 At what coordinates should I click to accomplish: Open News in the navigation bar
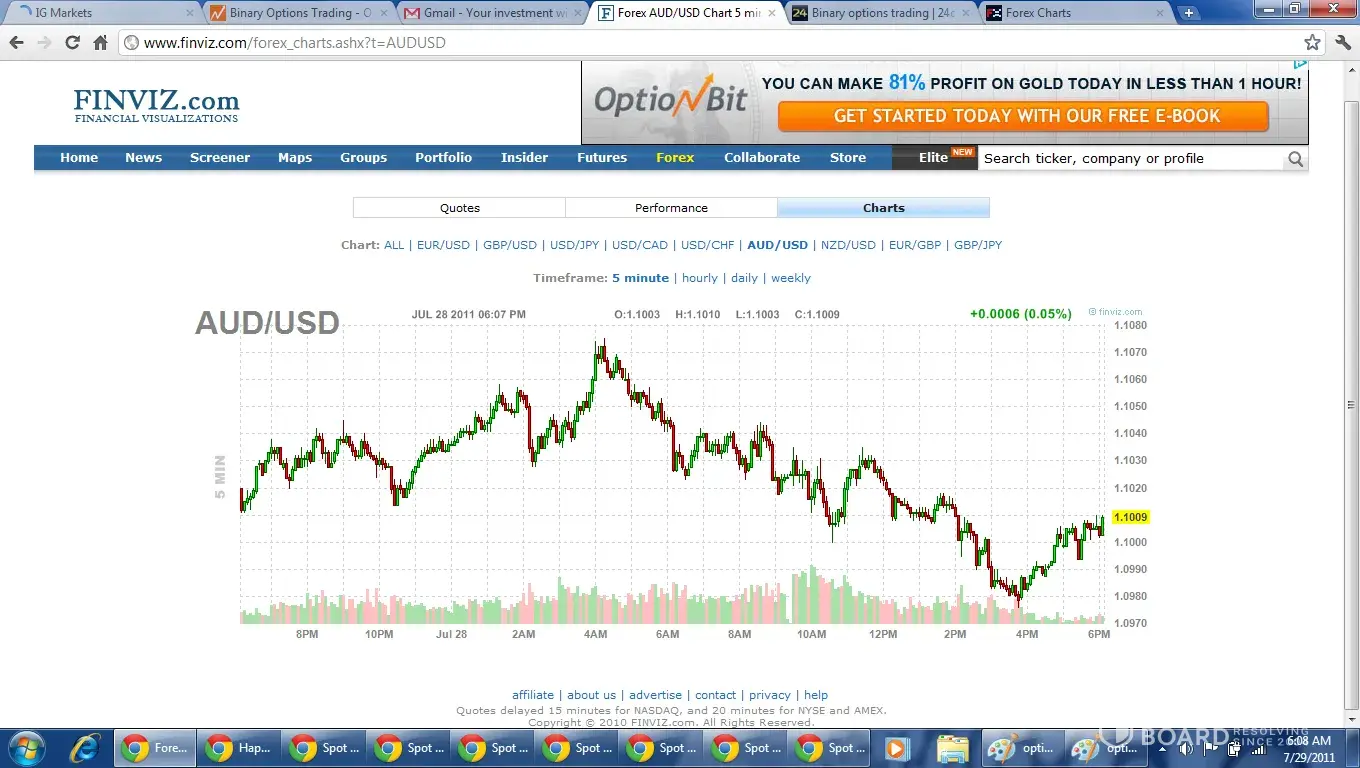[143, 157]
